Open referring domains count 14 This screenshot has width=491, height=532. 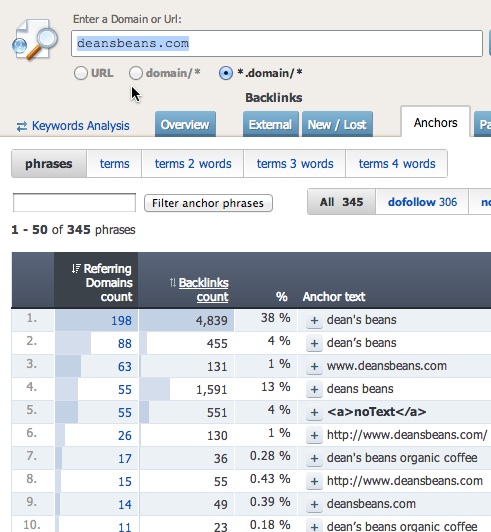(125, 505)
